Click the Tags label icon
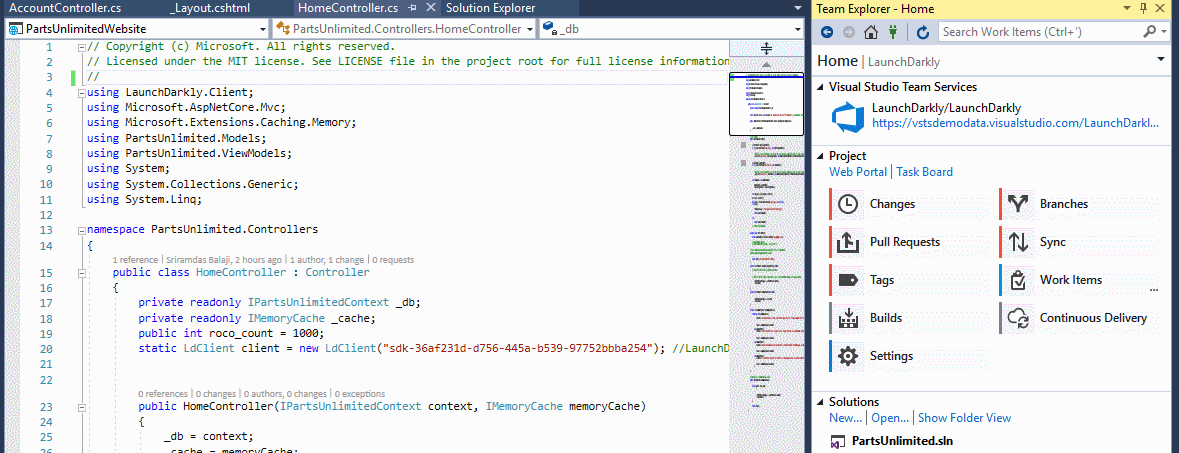Screen dimensions: 1179x453 (847, 280)
